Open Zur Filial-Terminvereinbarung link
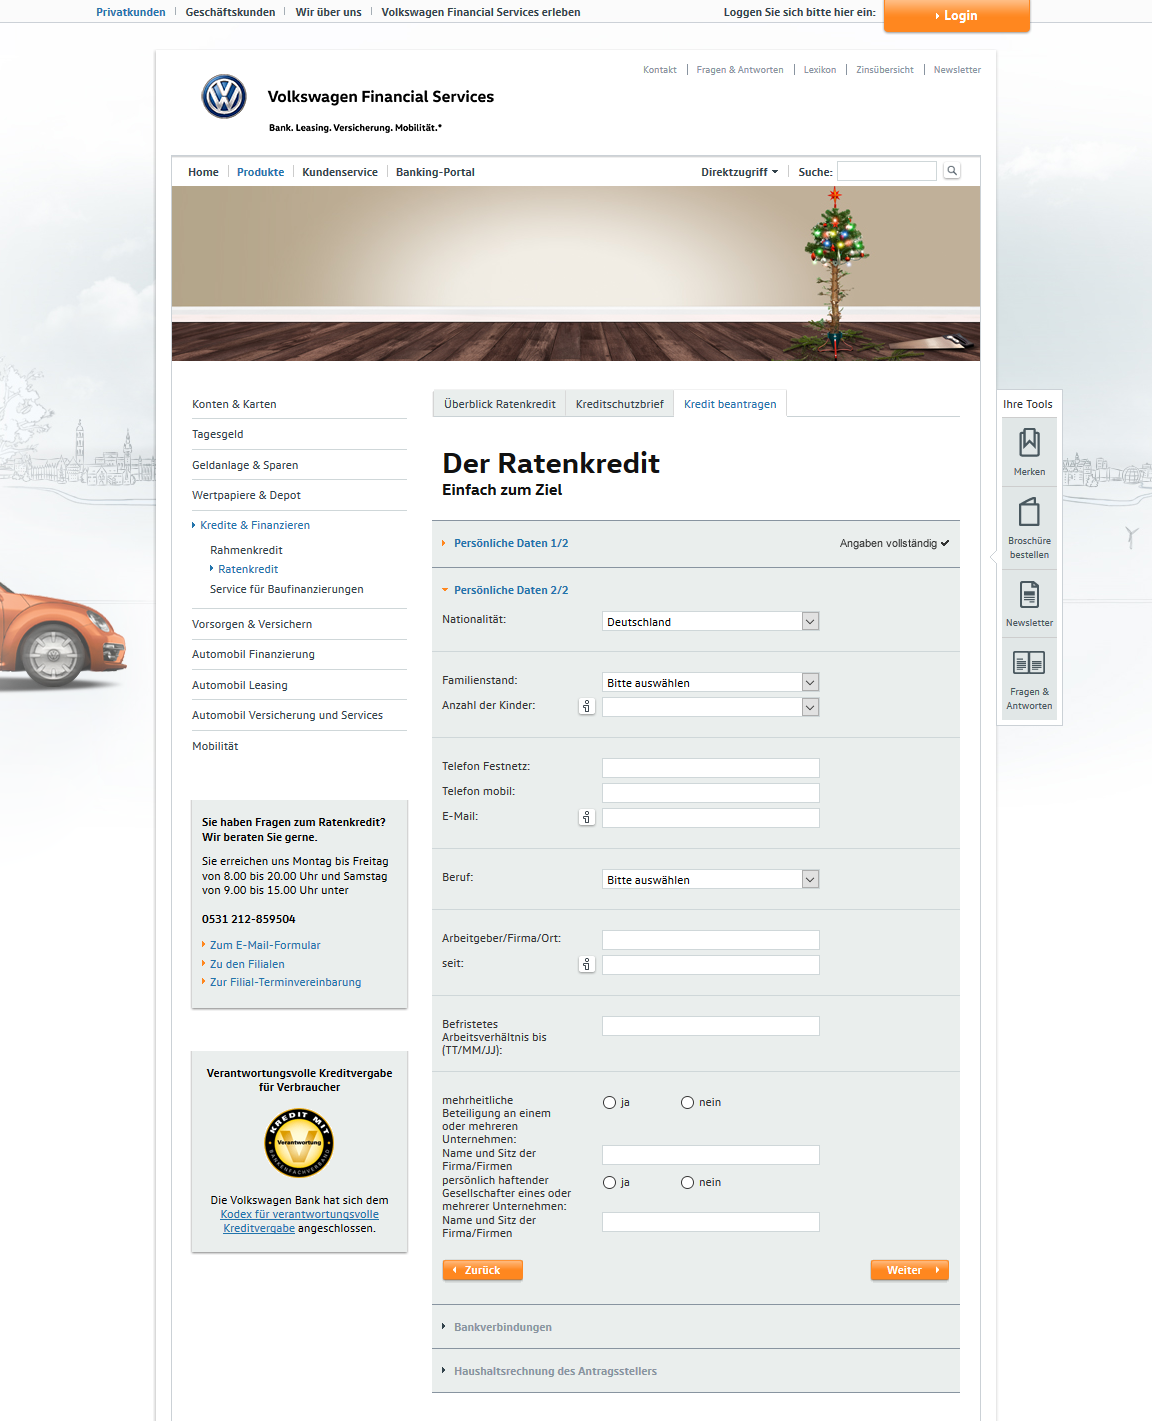The height and width of the screenshot is (1421, 1152). [x=285, y=982]
